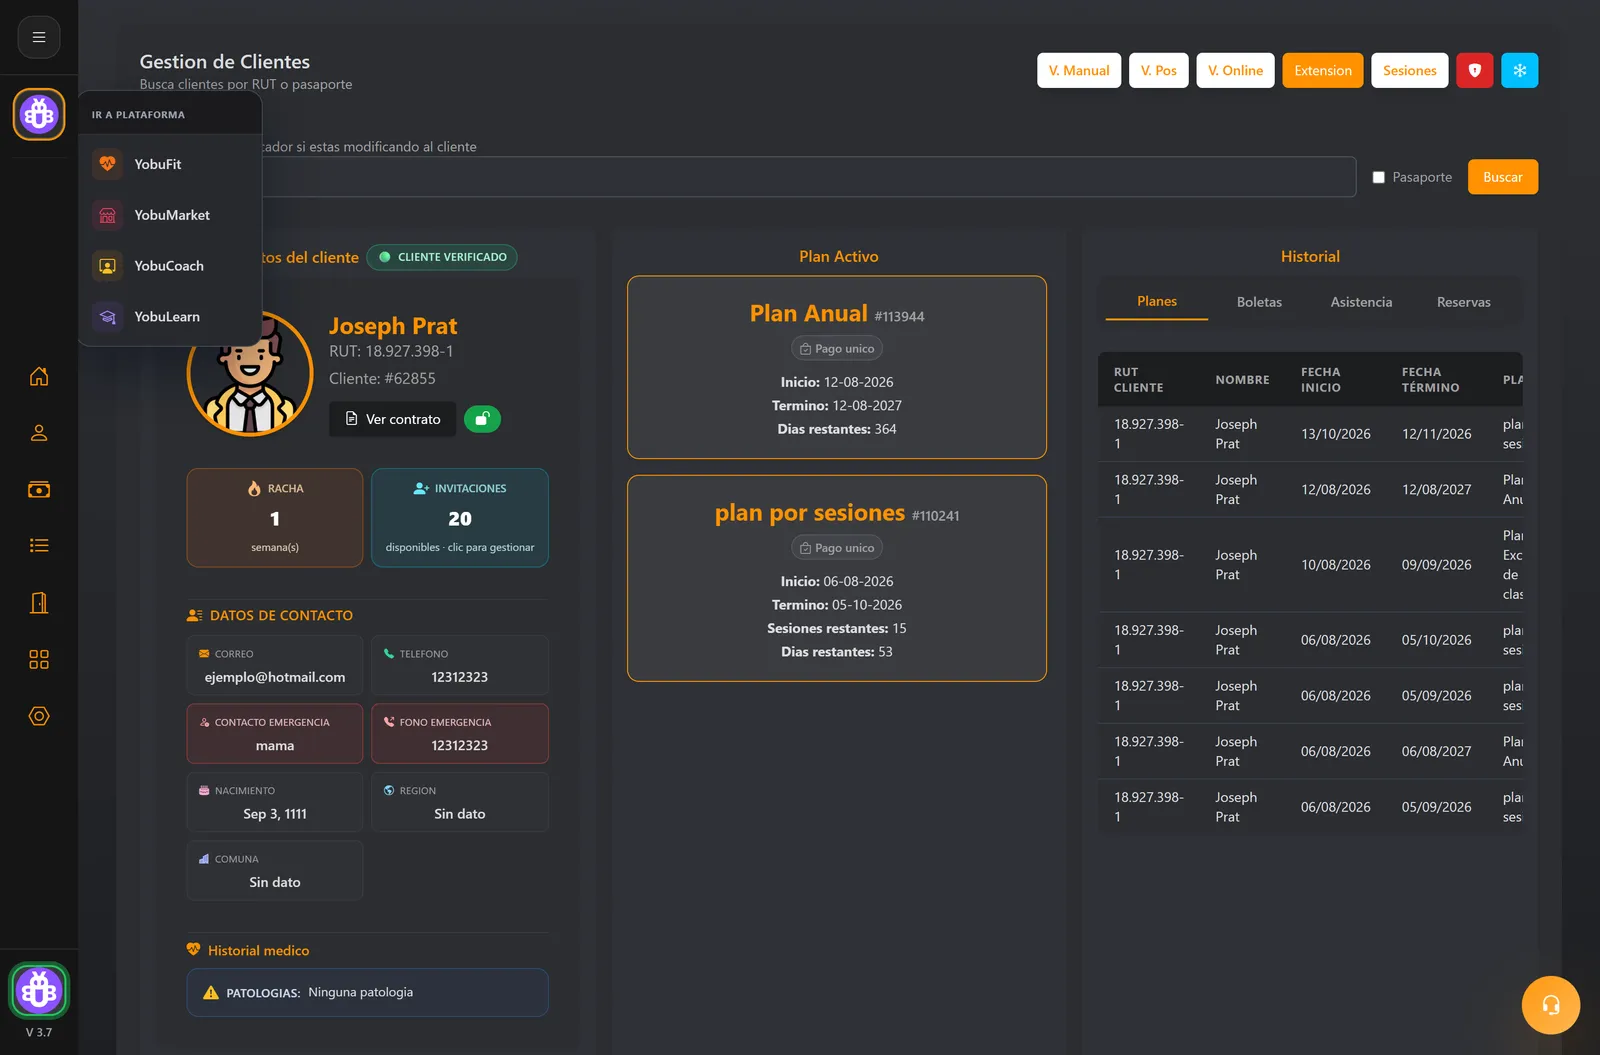Click the Sesiones button

(1409, 70)
